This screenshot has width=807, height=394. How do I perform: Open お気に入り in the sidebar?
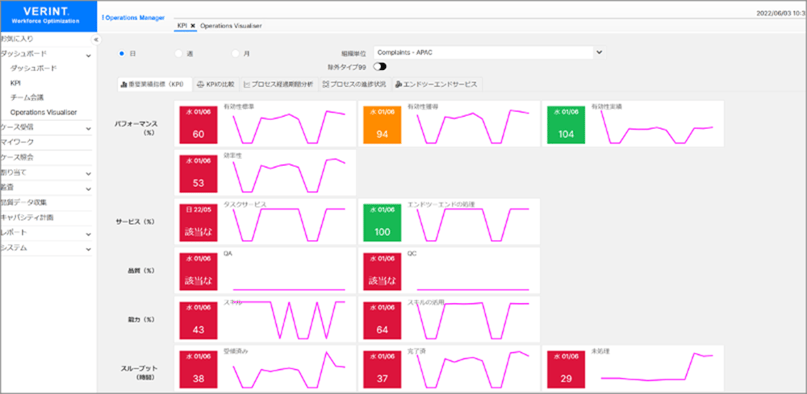point(17,39)
